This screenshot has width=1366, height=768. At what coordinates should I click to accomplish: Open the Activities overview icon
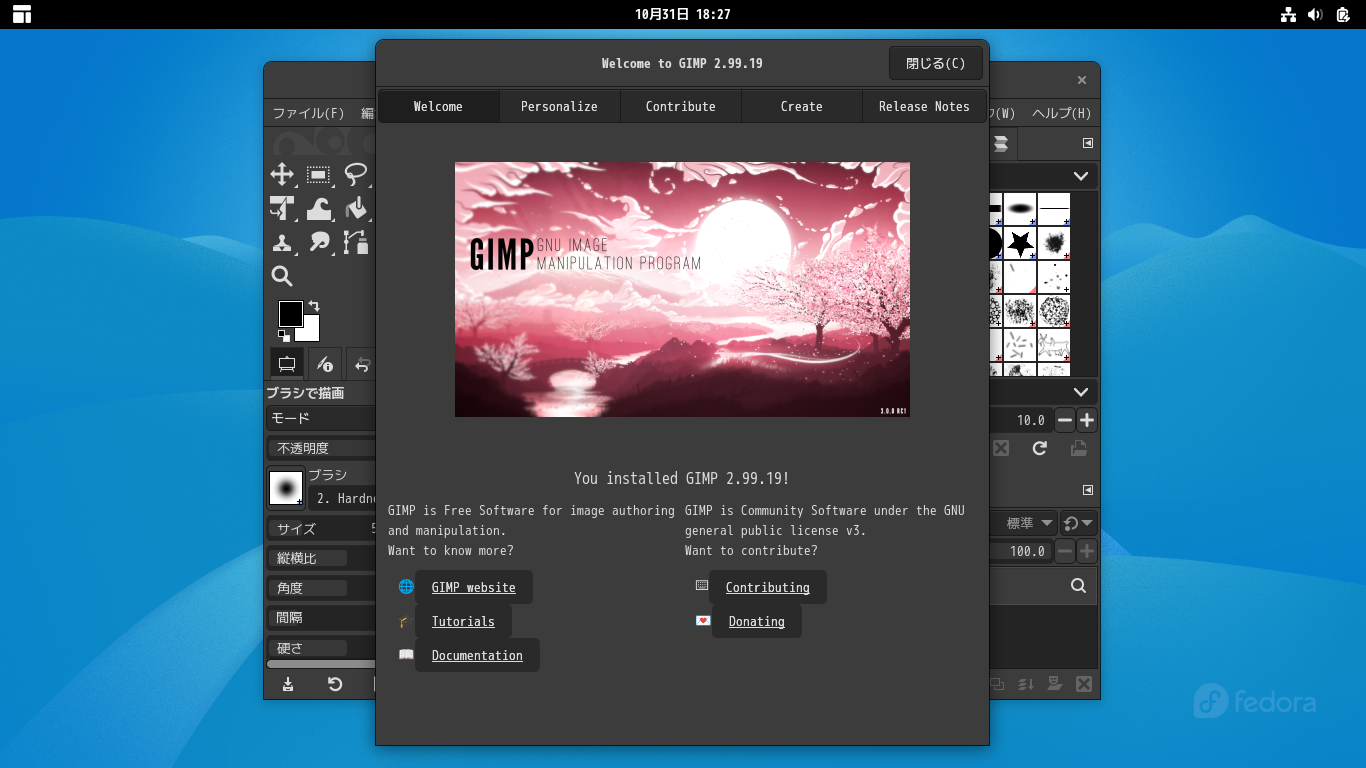22,14
